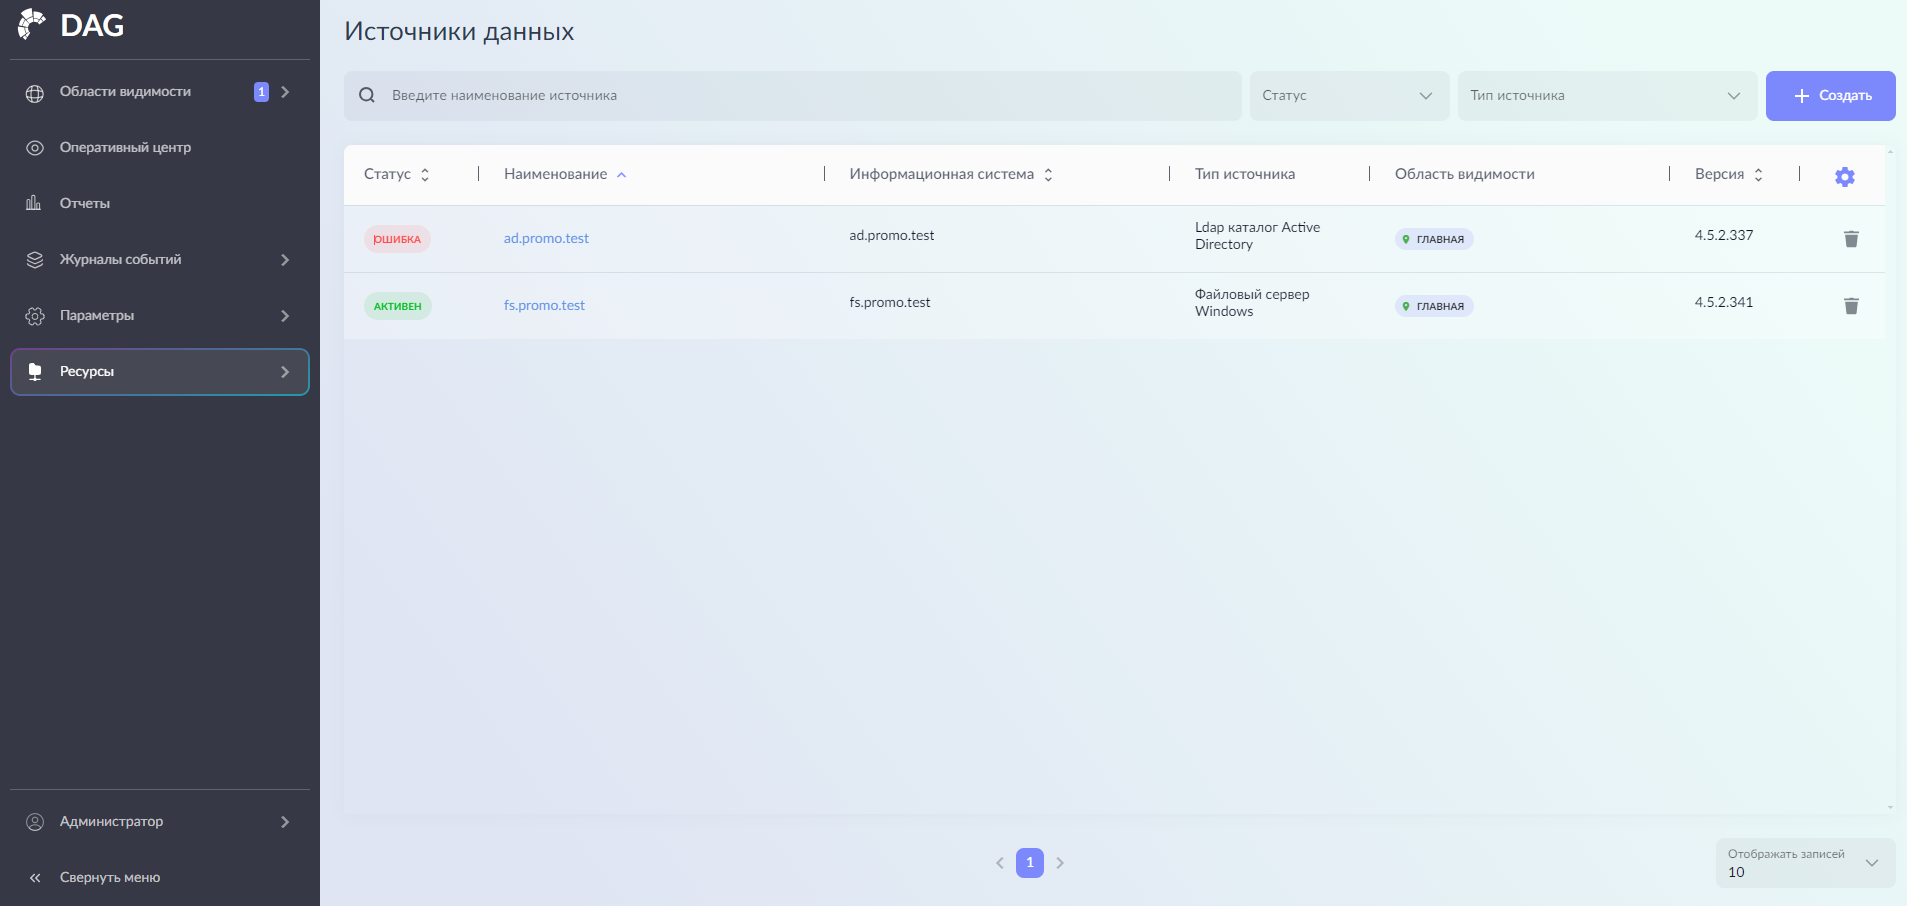Sort by Версия column arrows
Screen dimensions: 1907x906
click(x=1758, y=175)
